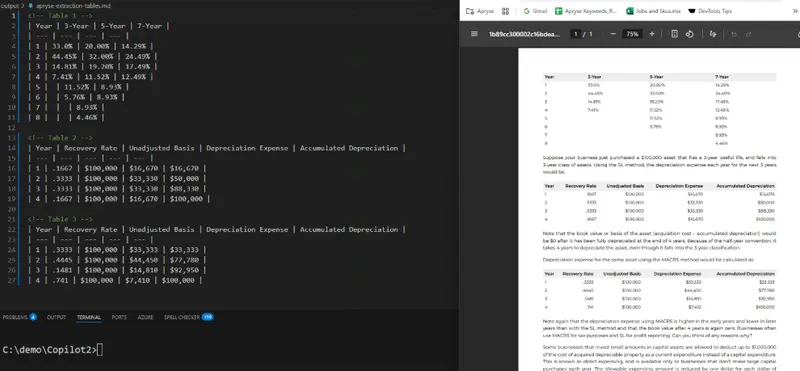Click the Table 1 comment line
Image resolution: width=800 pixels, height=371 pixels.
60,16
